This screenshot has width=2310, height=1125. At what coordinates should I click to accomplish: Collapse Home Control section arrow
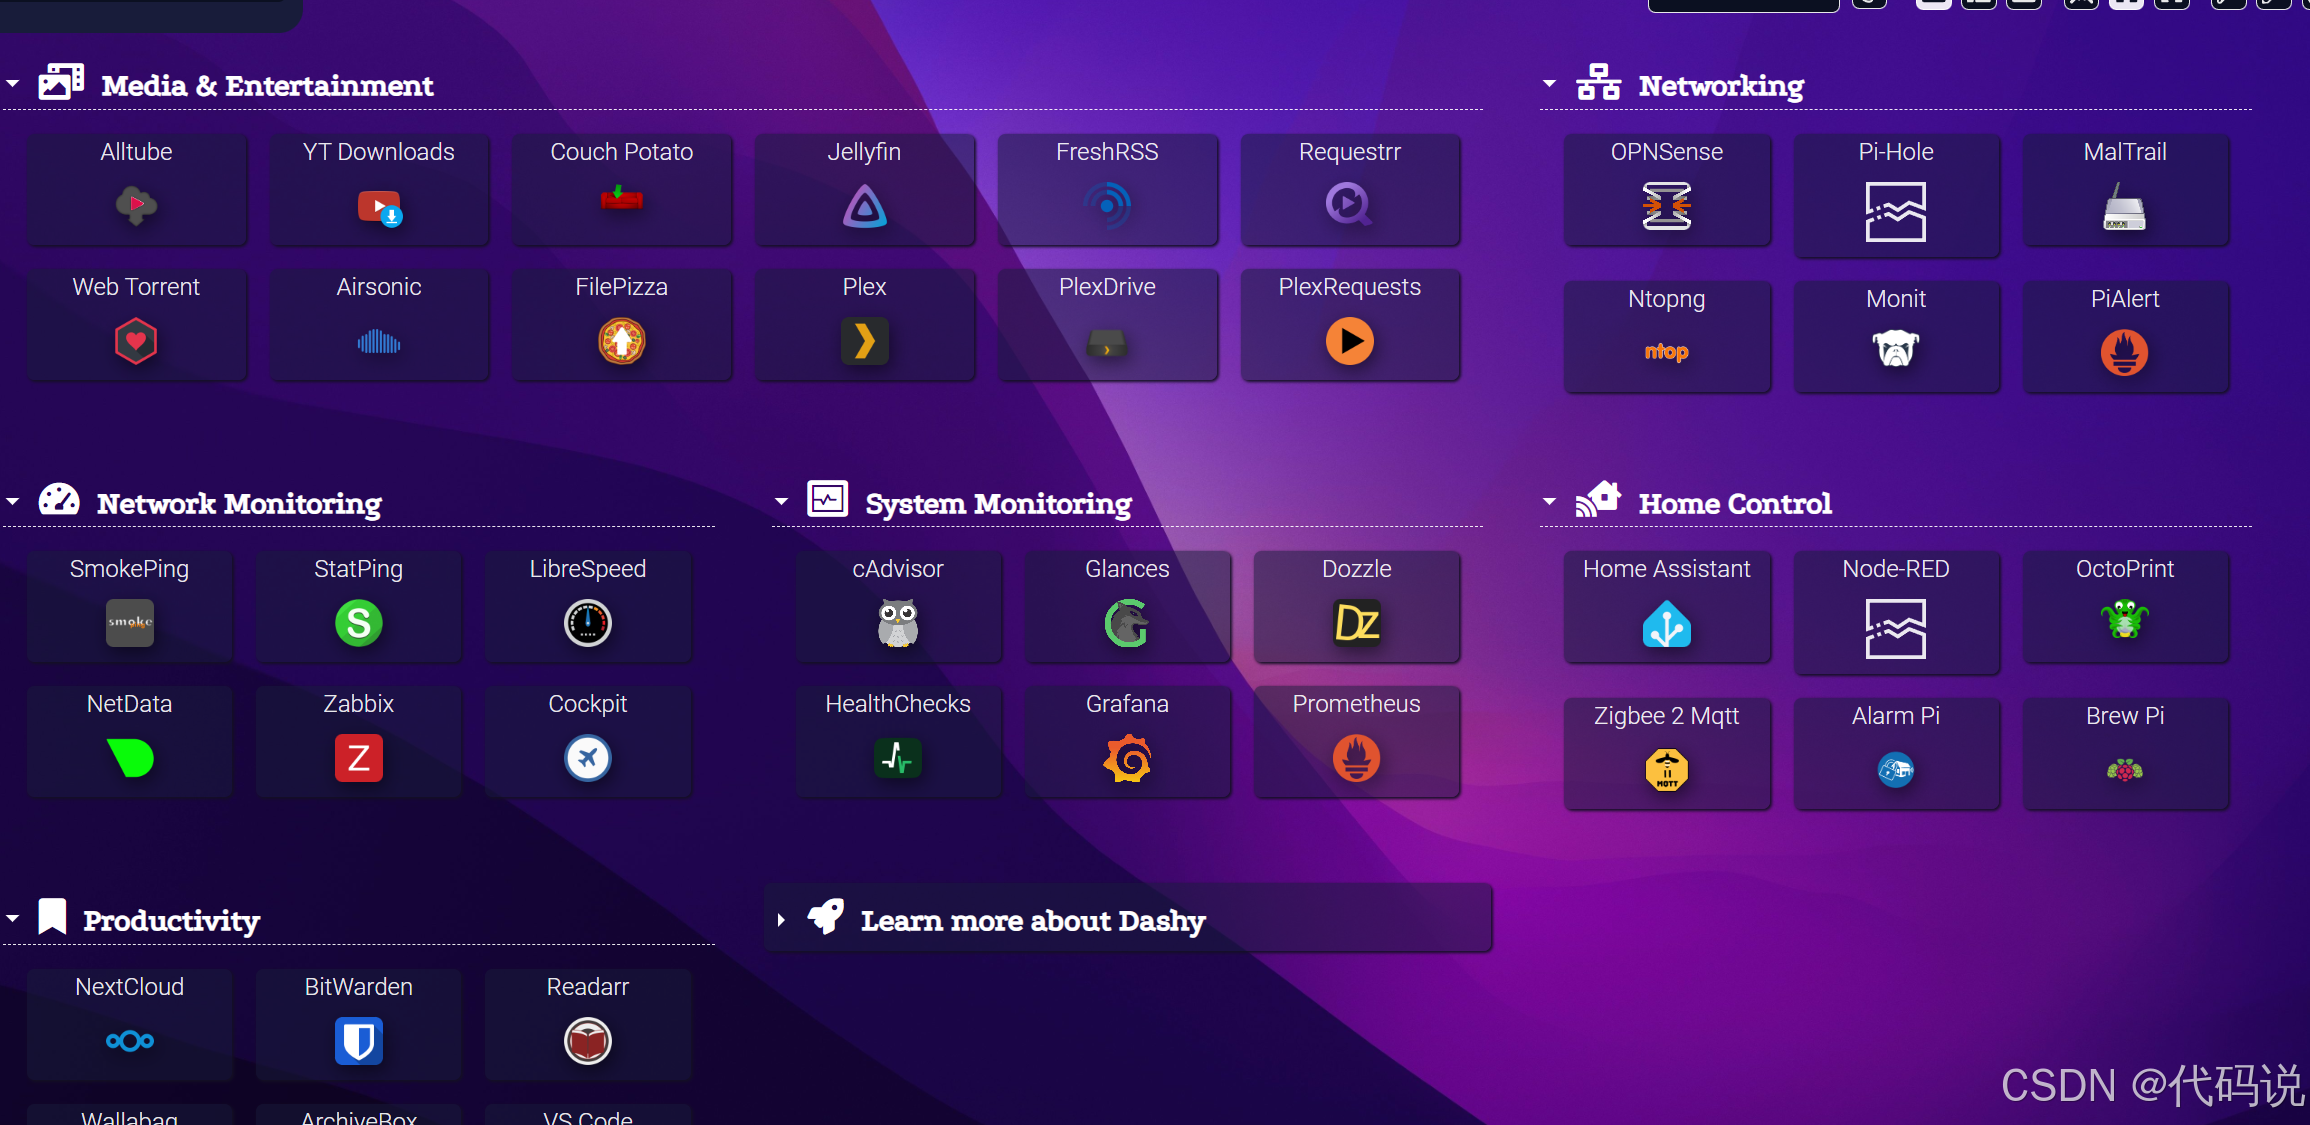1549,501
